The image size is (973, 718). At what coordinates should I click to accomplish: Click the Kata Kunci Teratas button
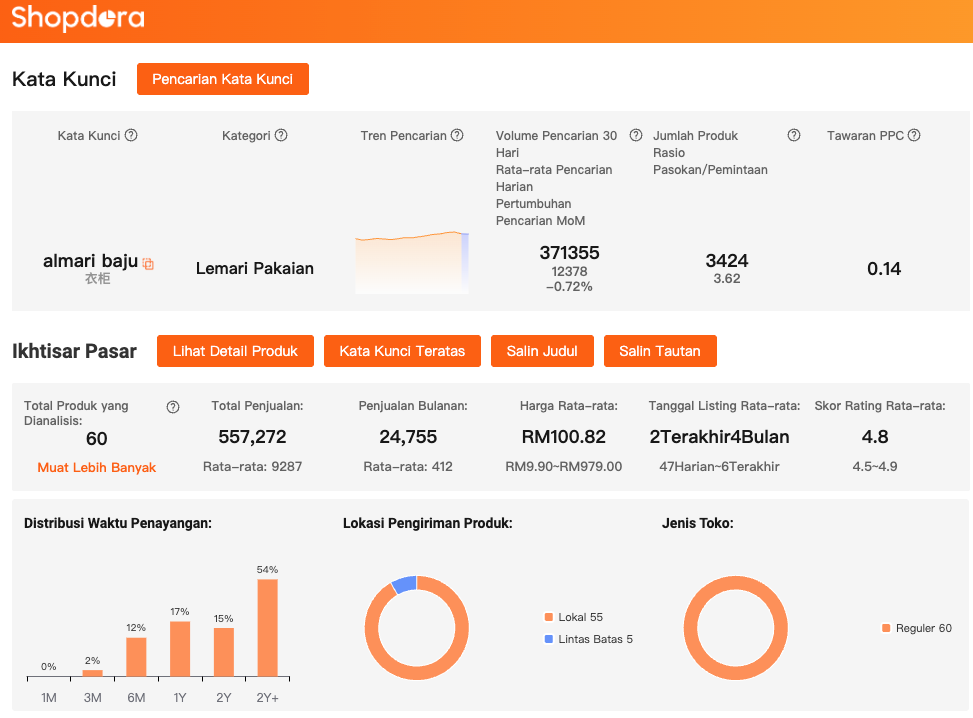[402, 351]
